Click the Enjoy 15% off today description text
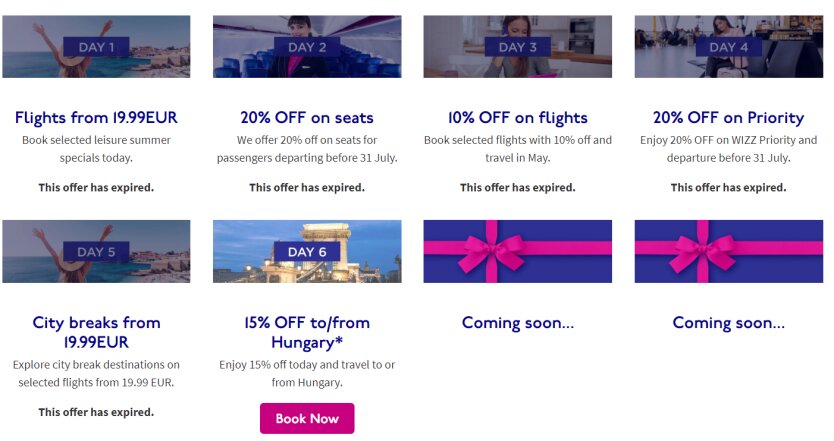This screenshot has width=834, height=441. point(307,373)
